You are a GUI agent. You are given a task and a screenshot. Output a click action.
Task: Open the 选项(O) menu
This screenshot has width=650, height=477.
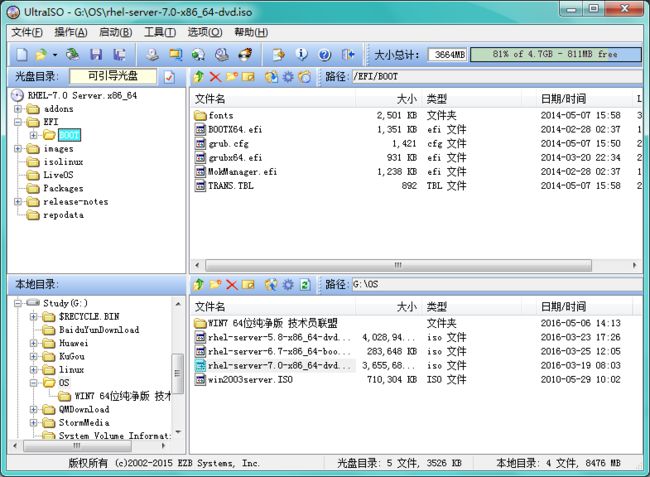tap(205, 32)
